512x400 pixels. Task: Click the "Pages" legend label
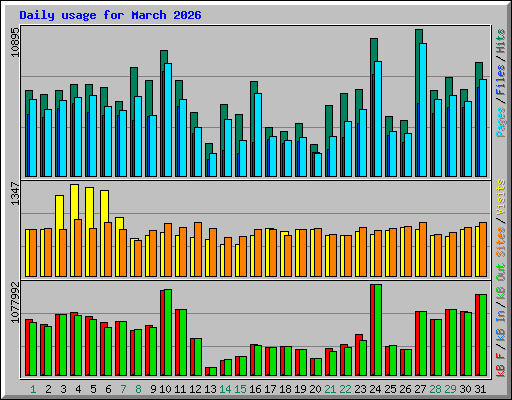click(501, 122)
